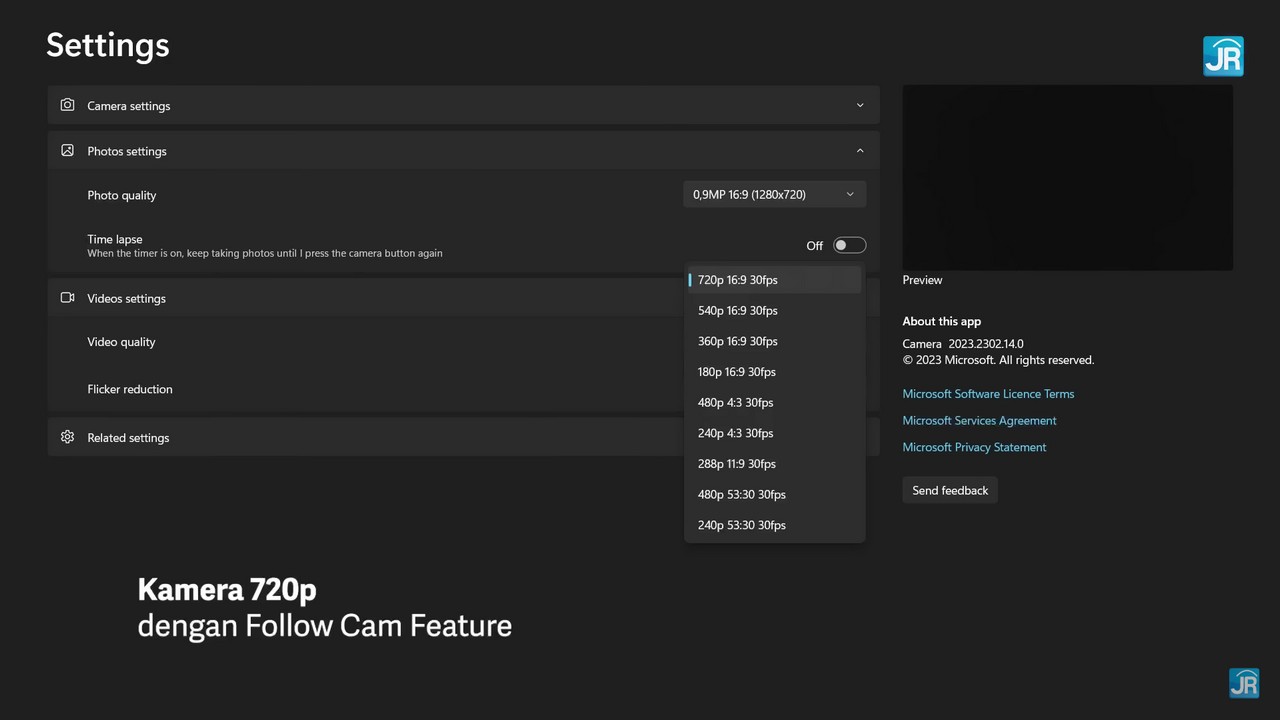Click the camera Preview thumbnail

coord(1067,178)
